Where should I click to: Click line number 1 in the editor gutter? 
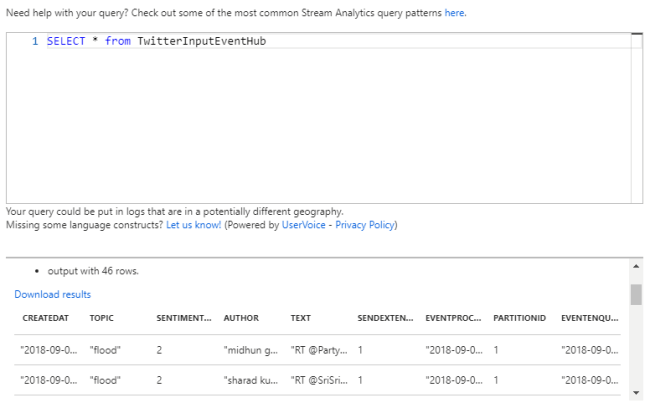(35, 41)
